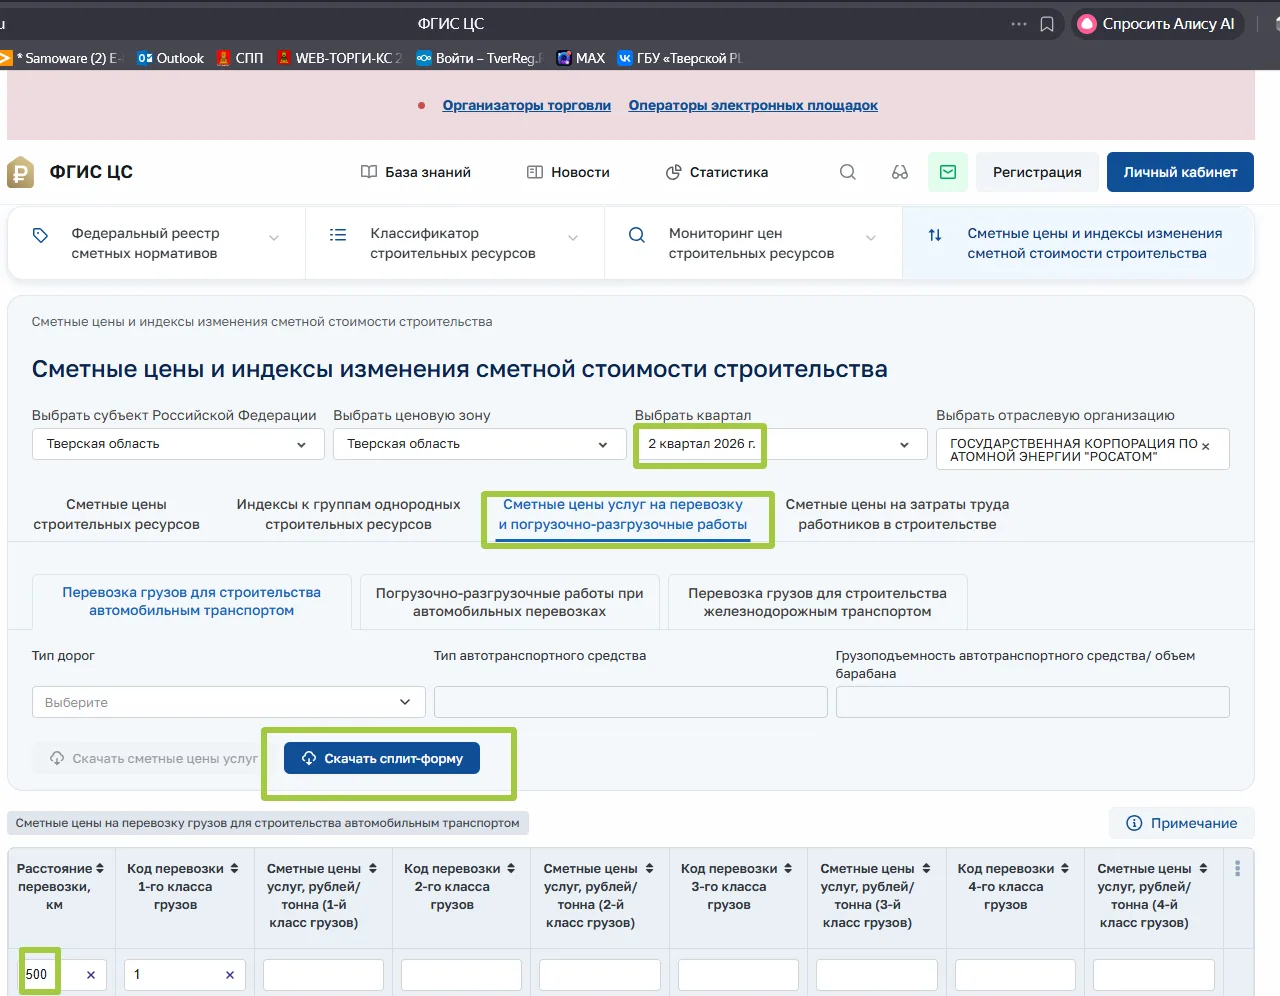Open the Войти – TverReg bookmark
The width and height of the screenshot is (1280, 996).
point(479,58)
